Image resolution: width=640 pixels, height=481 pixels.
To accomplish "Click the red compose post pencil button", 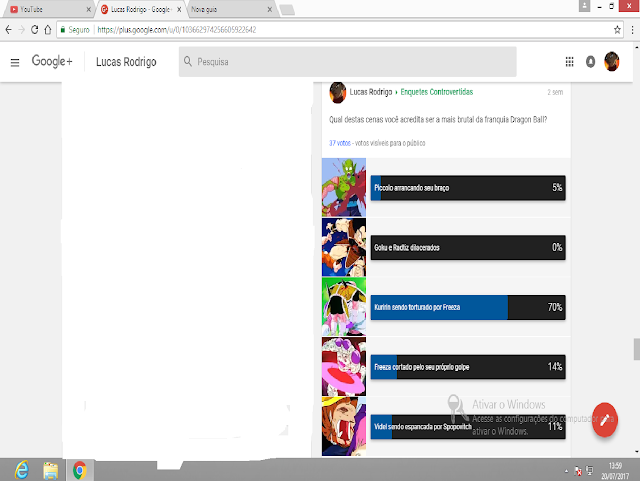I will 605,420.
